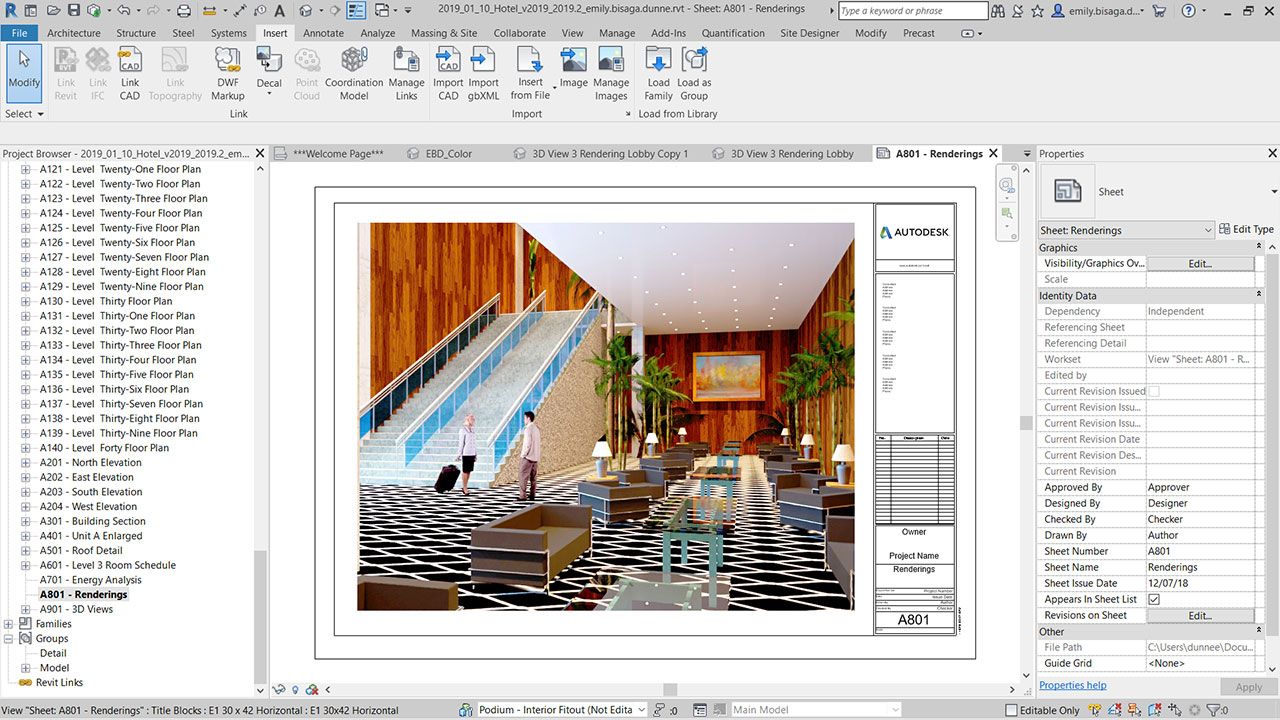Click the Decal tool icon

[269, 61]
